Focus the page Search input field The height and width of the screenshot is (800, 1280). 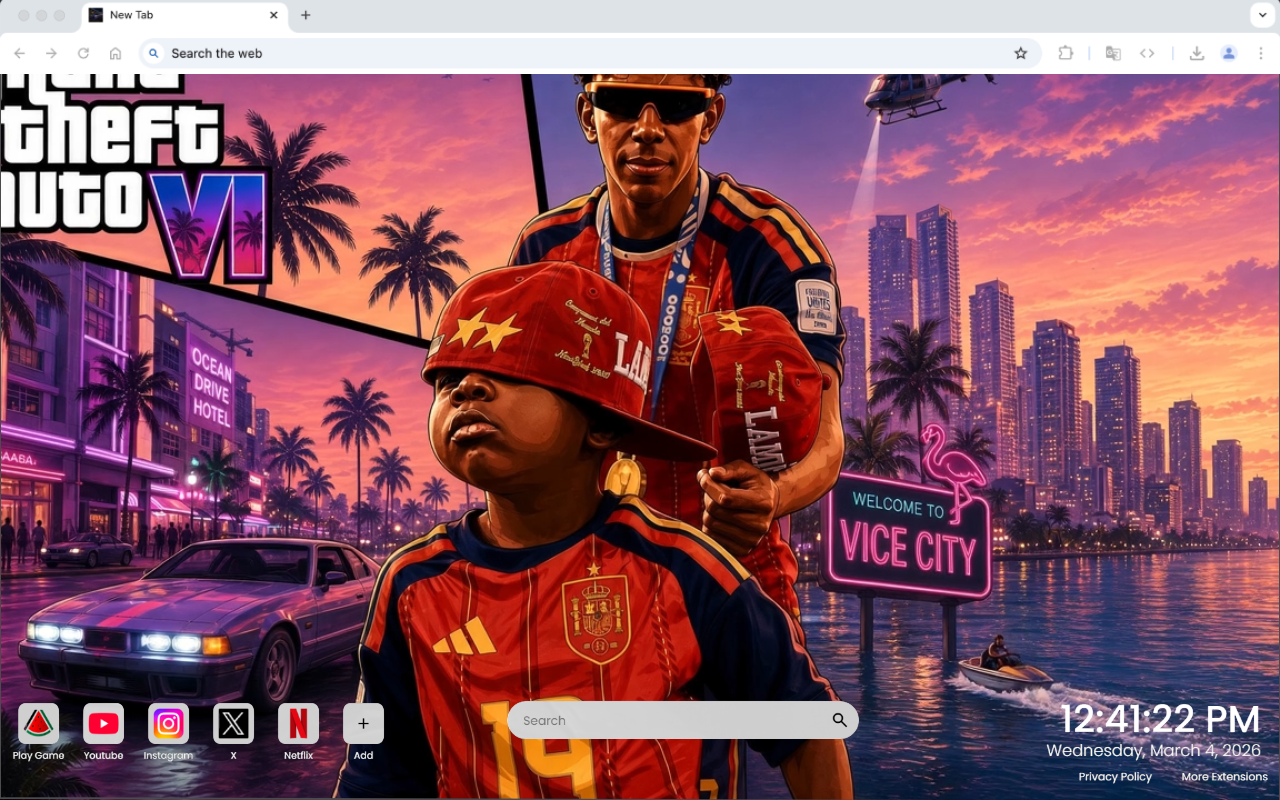[x=682, y=720]
